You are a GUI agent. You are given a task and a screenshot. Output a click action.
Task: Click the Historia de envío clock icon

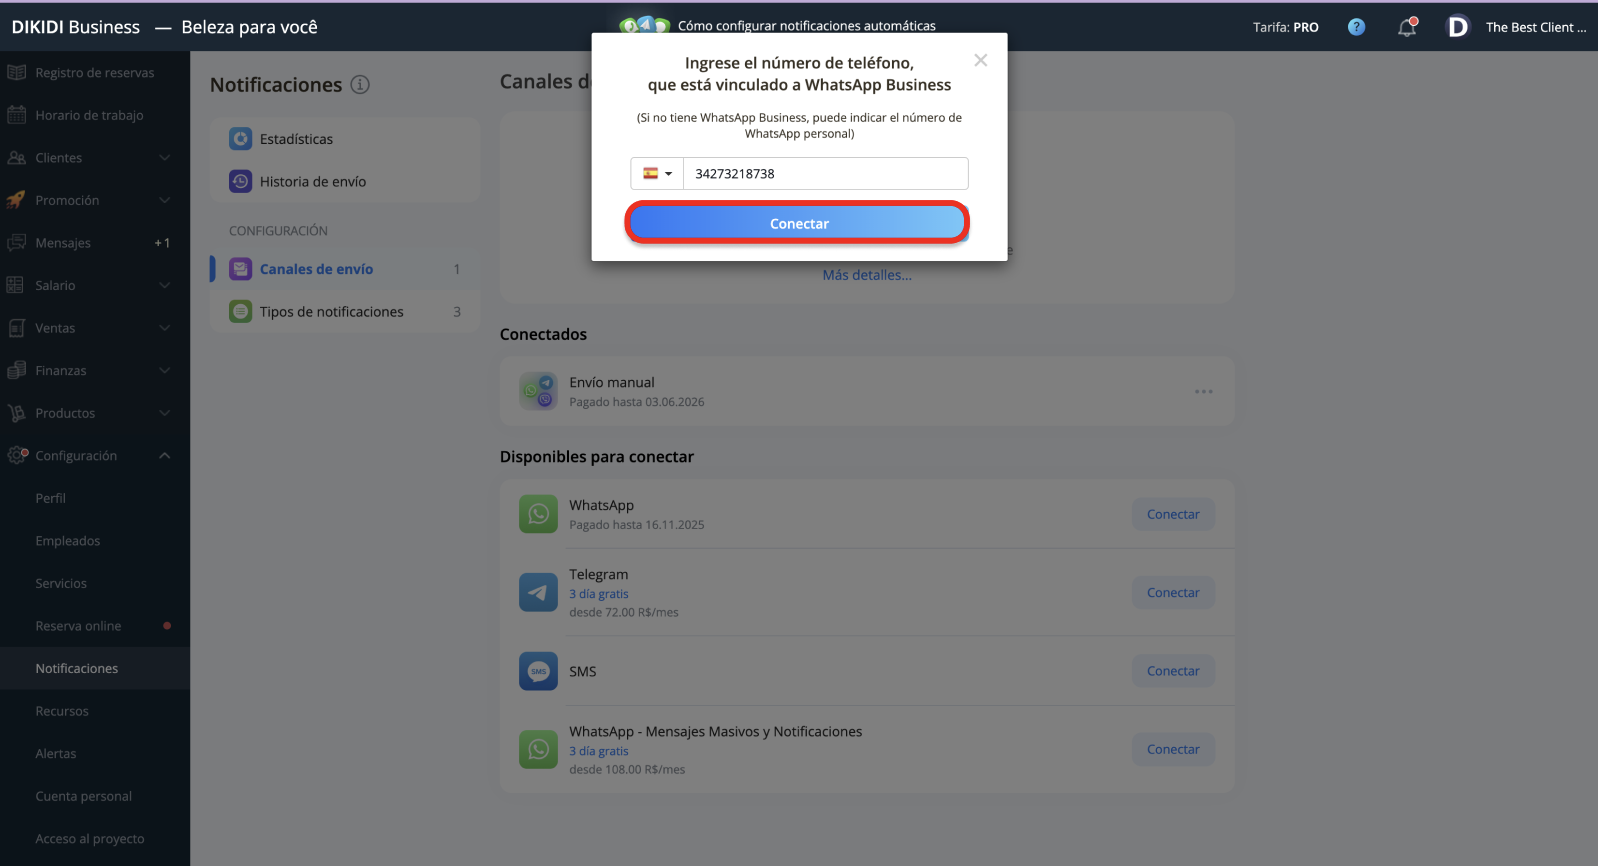240,181
